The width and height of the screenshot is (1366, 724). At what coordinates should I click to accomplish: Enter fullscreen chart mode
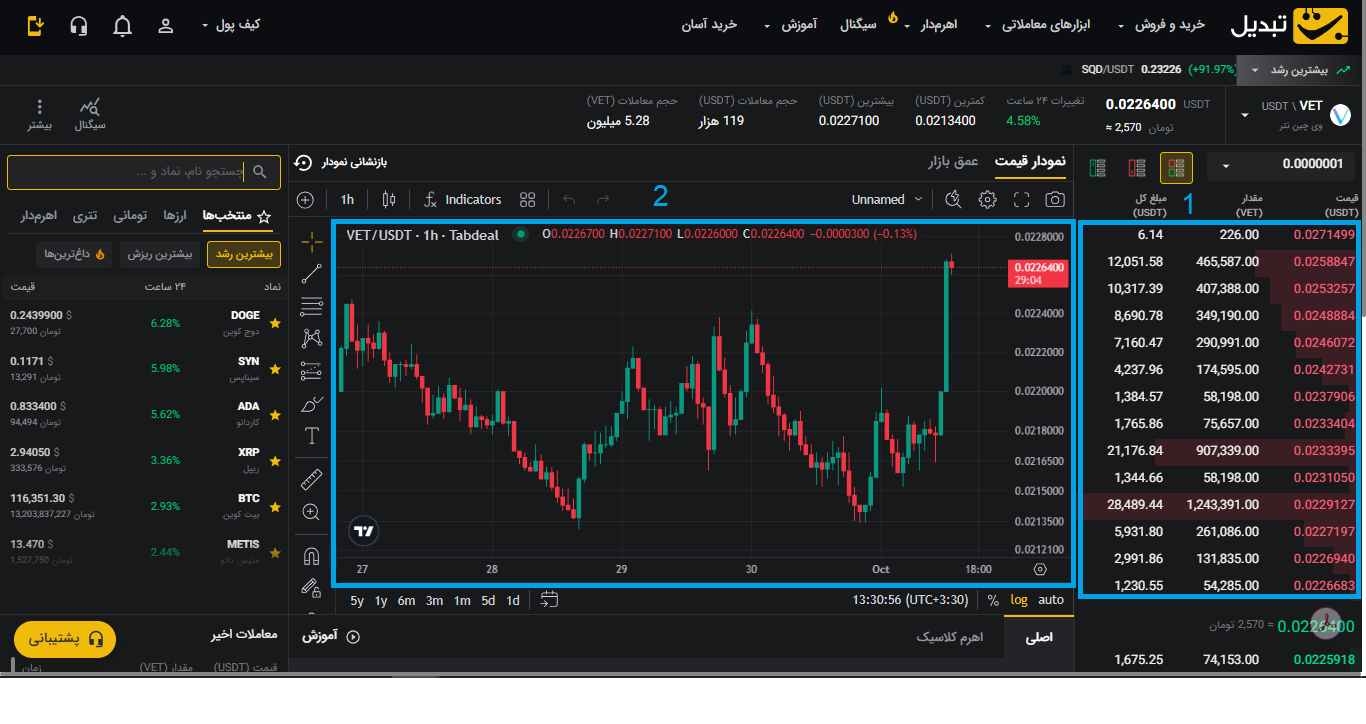coord(1021,200)
